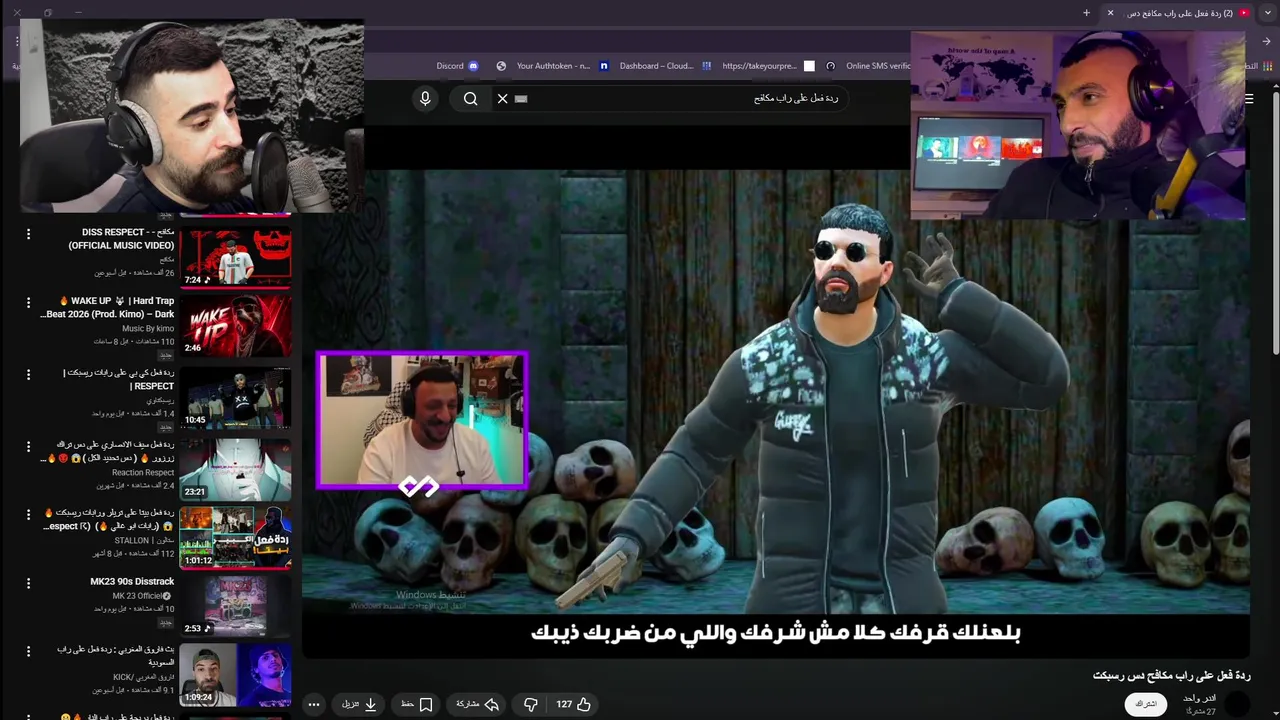This screenshot has width=1280, height=720.
Task: Open WAKE UP Hard Trap Beat 2026 title
Action: pos(107,307)
